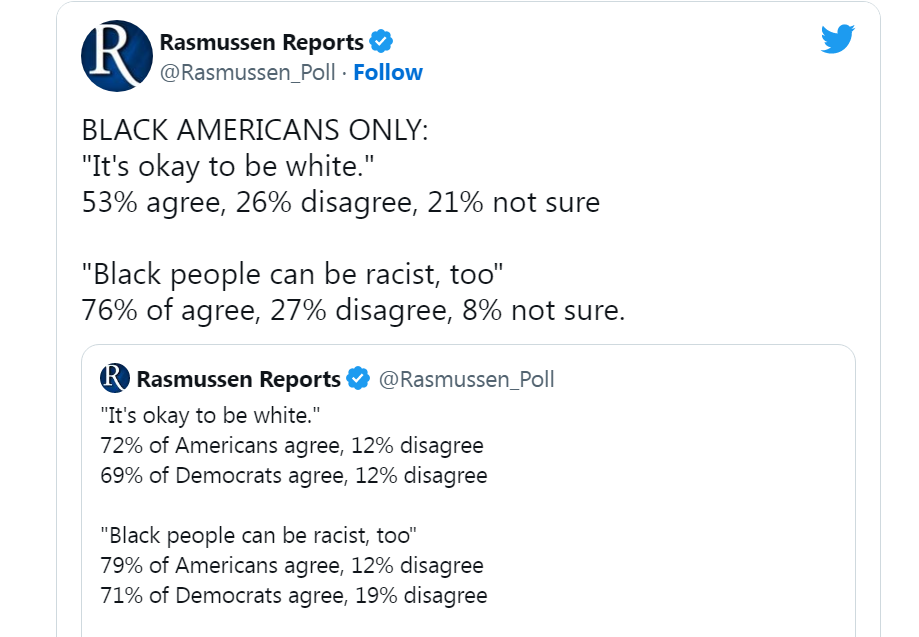Click the quoted line '72% of Americans agree'

pos(292,445)
